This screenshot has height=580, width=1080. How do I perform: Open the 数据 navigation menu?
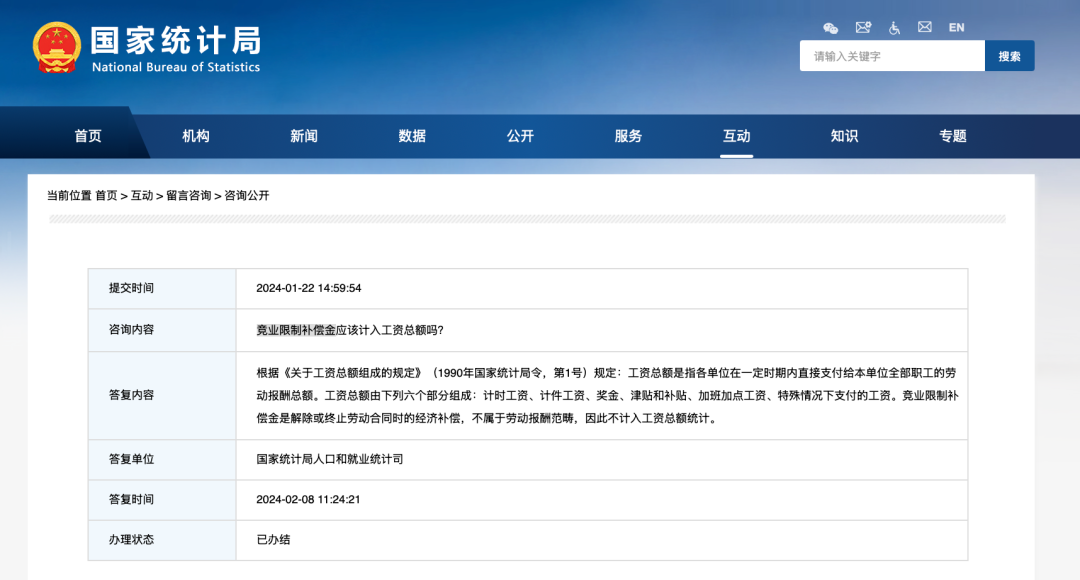[x=412, y=136]
